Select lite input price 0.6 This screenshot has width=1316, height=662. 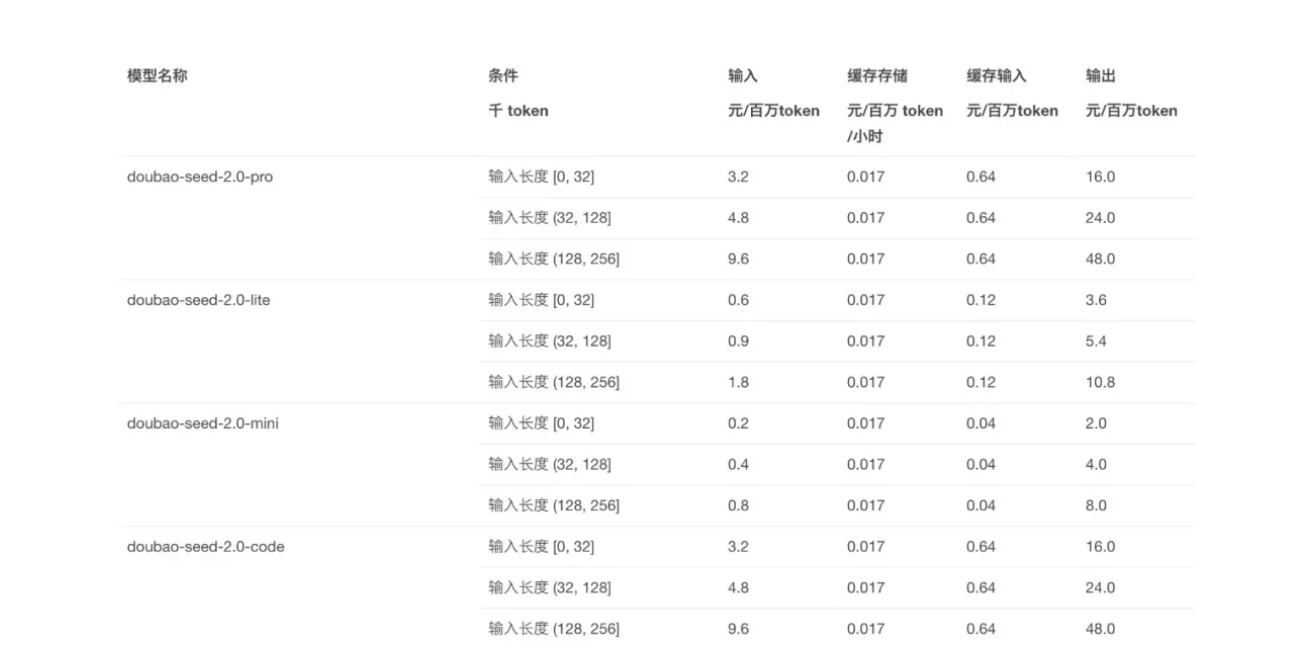pyautogui.click(x=738, y=300)
